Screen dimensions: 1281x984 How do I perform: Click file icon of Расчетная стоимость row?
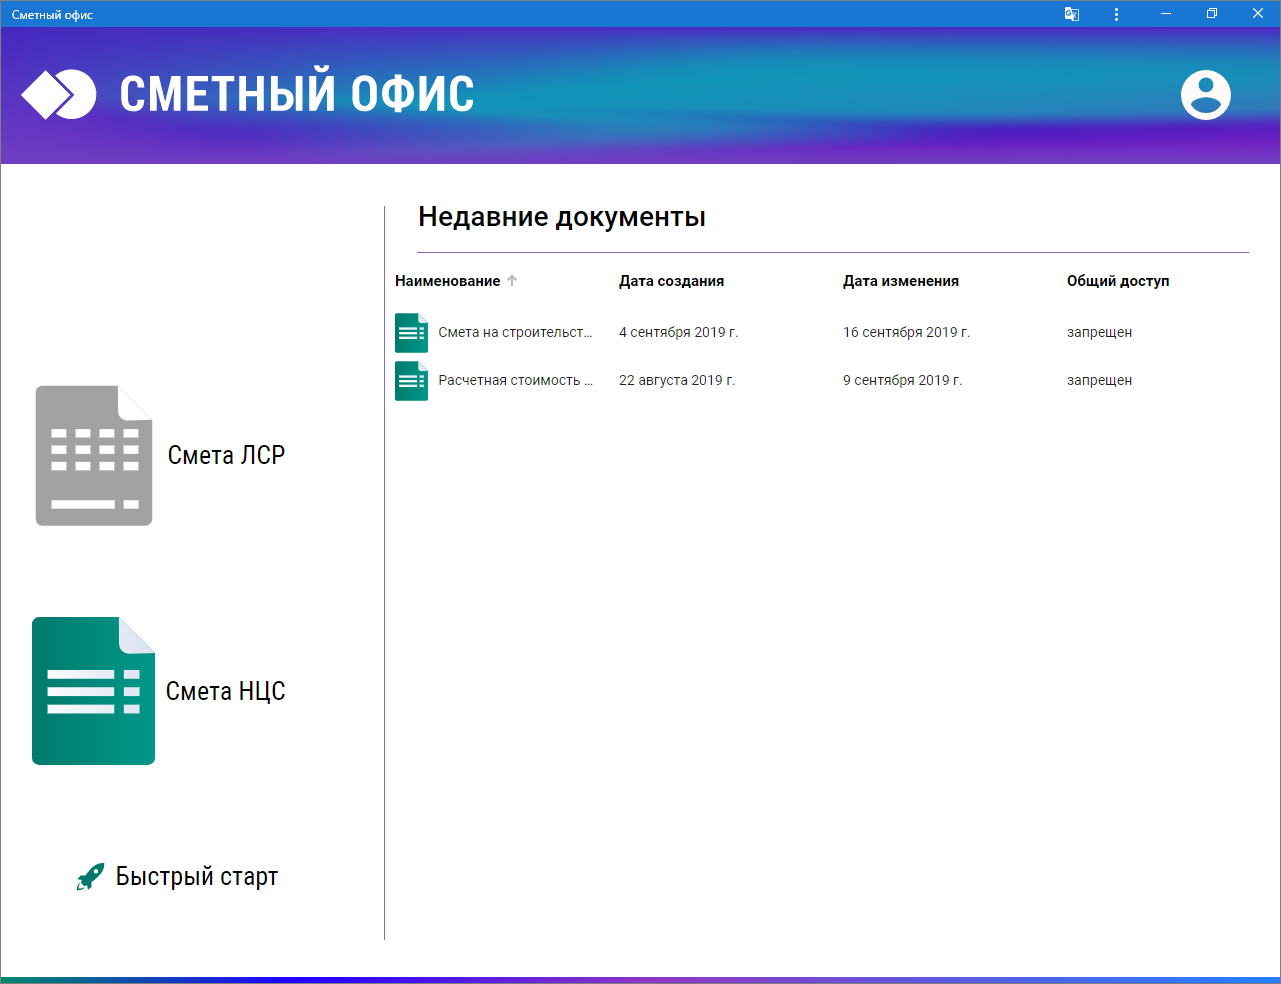pyautogui.click(x=411, y=381)
